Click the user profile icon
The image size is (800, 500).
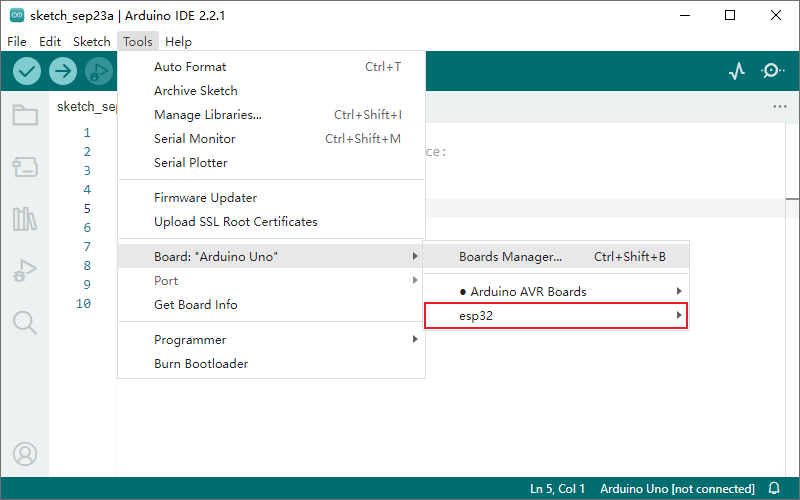[25, 454]
